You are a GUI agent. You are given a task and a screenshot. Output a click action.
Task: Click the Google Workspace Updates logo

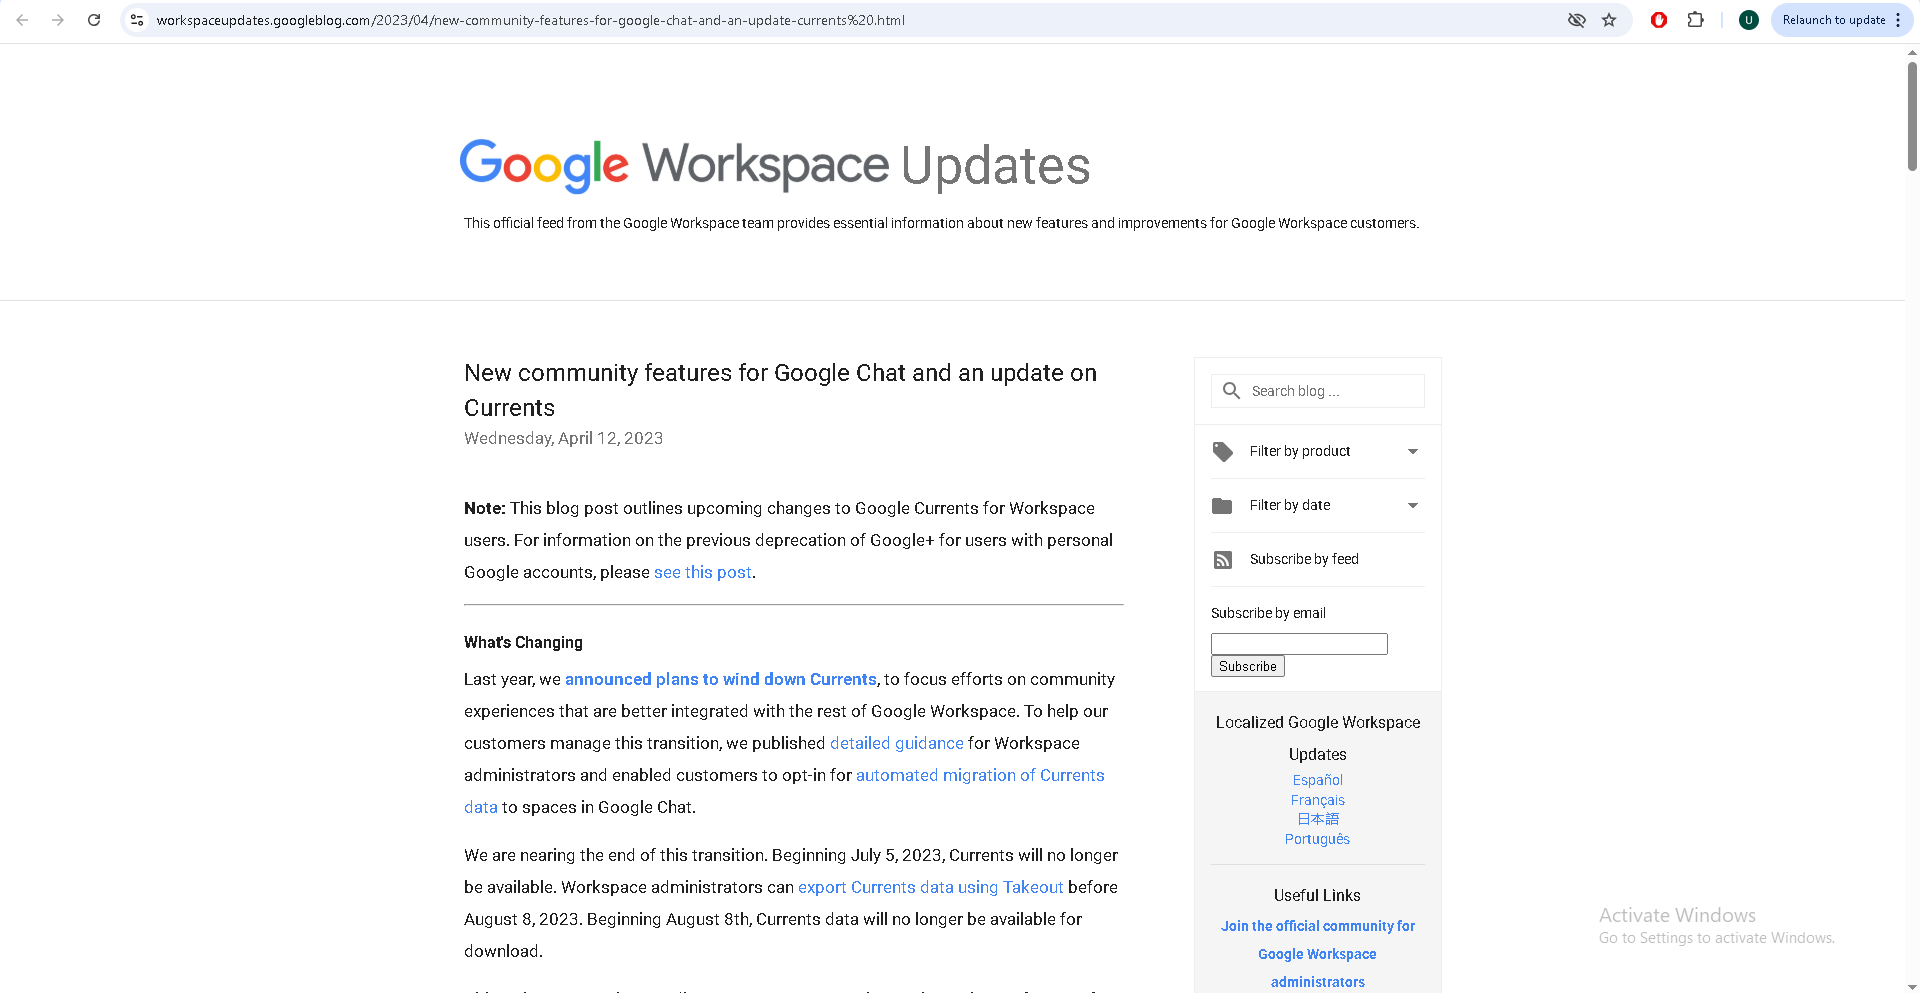pos(774,166)
